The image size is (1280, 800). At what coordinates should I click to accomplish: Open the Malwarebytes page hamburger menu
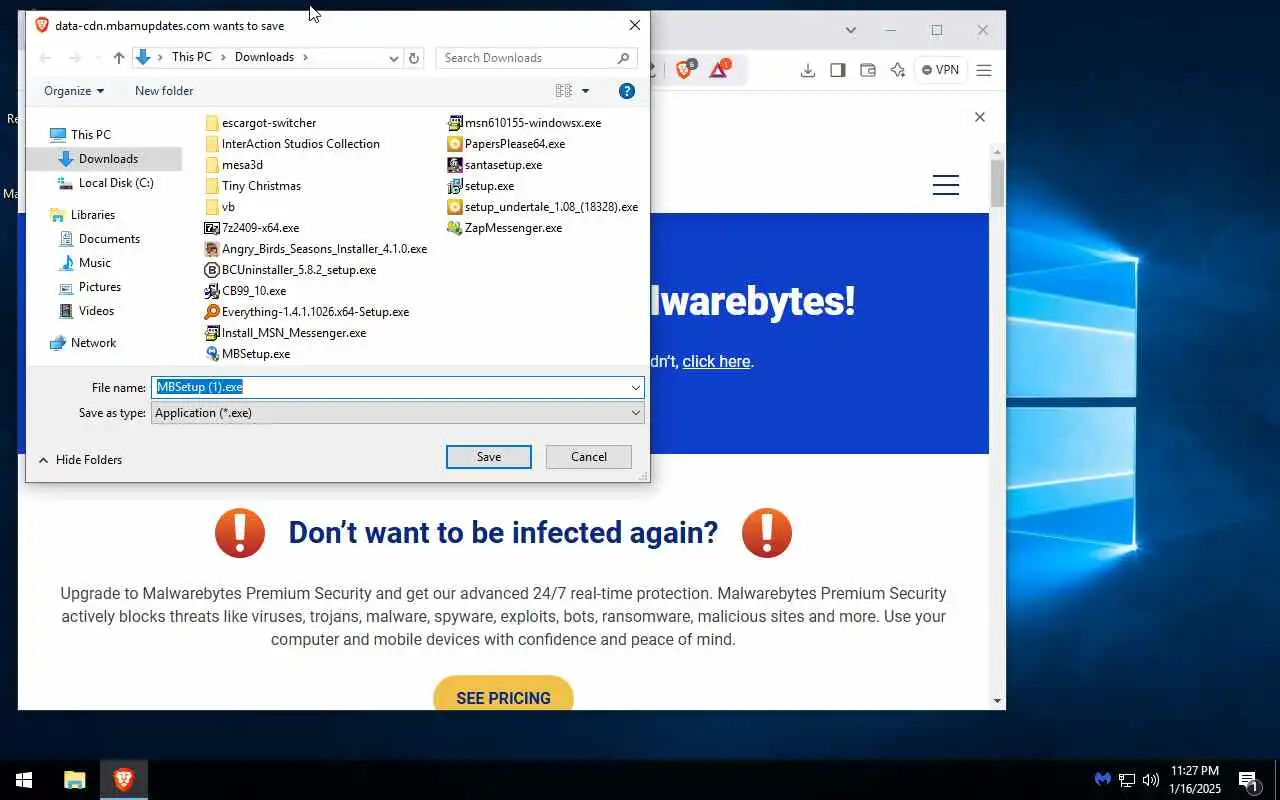pos(946,185)
